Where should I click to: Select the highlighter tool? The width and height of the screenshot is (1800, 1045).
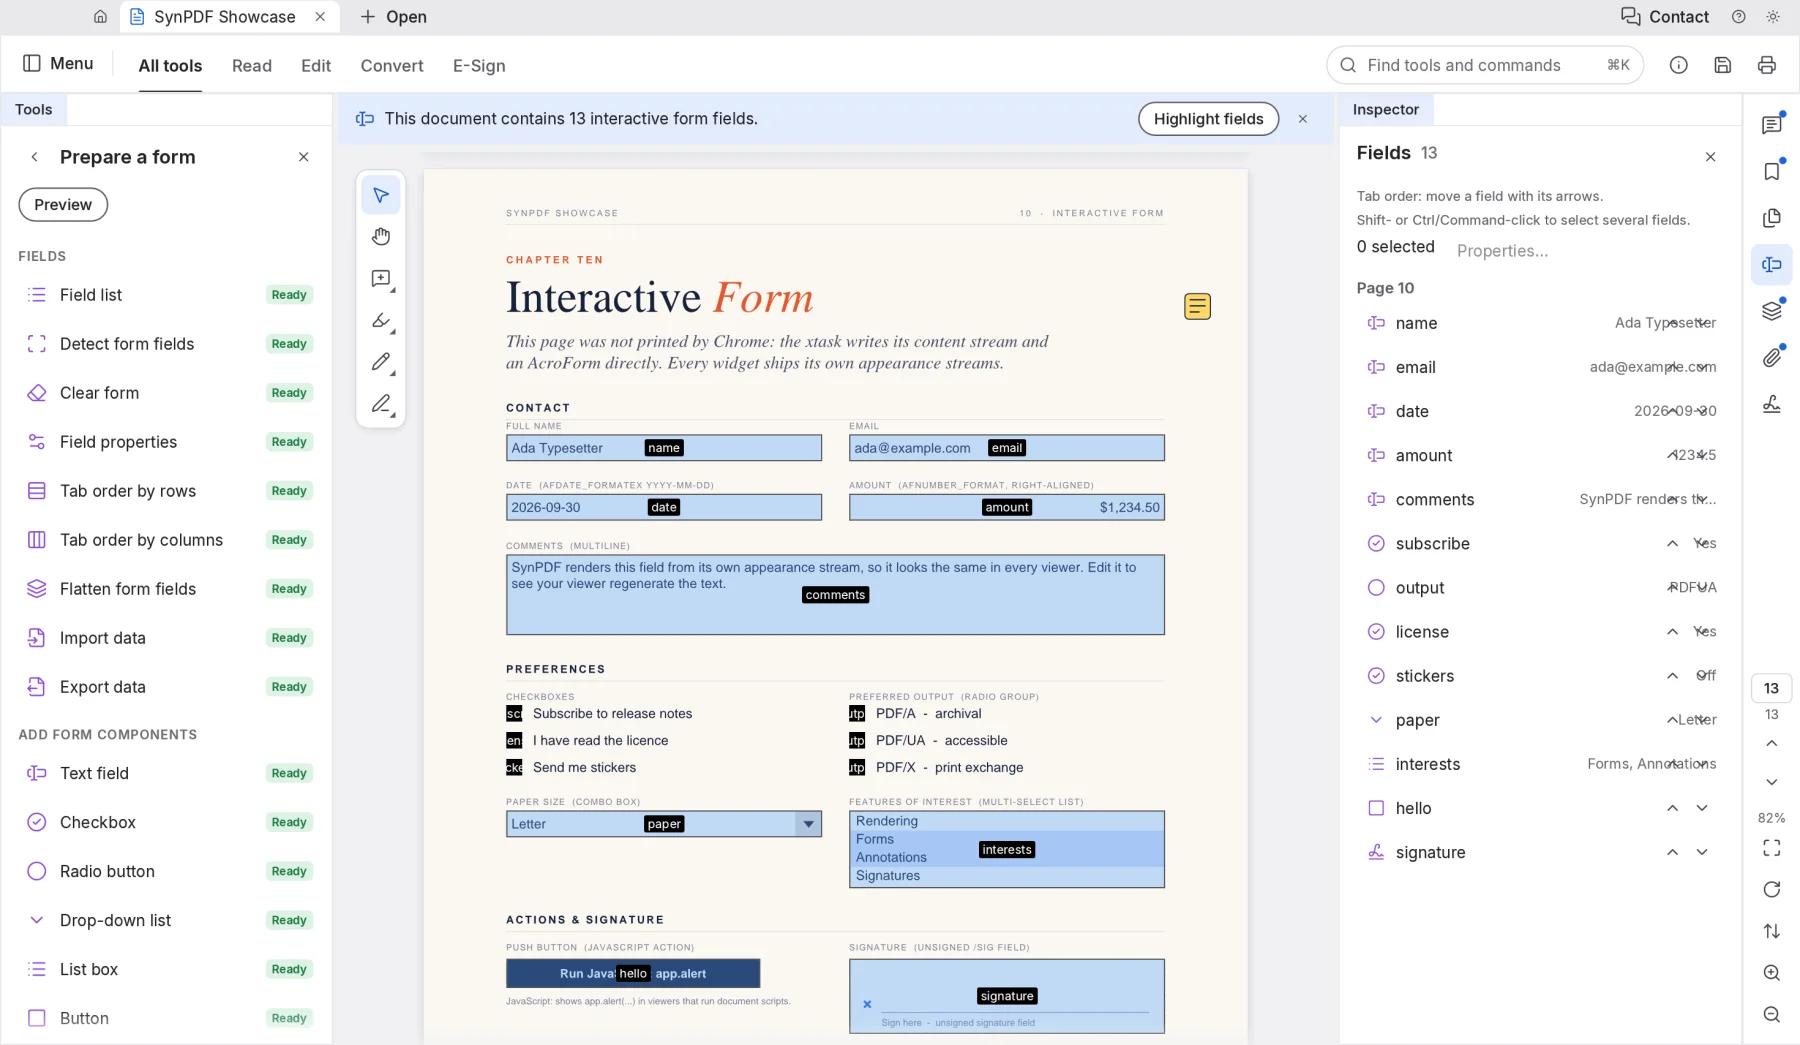pyautogui.click(x=381, y=321)
